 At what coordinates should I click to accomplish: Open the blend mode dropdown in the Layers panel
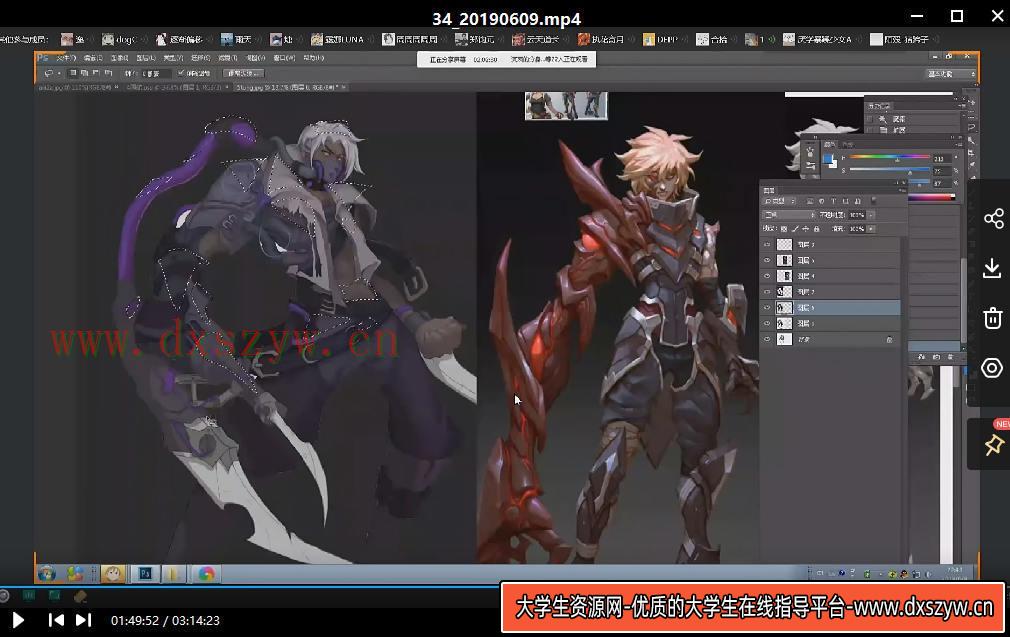click(x=790, y=215)
